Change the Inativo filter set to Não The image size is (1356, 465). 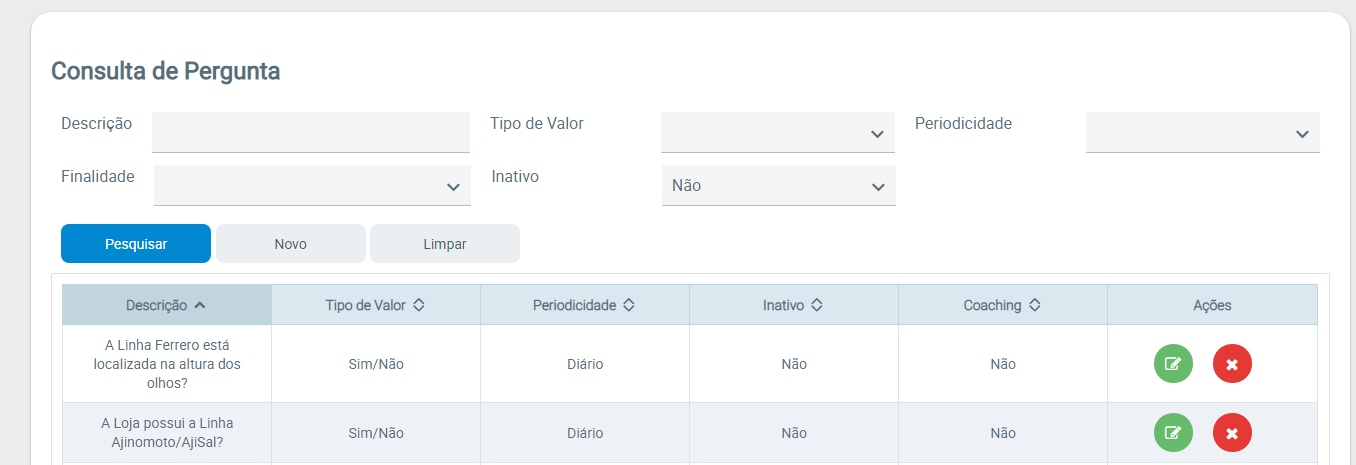pyautogui.click(x=778, y=186)
